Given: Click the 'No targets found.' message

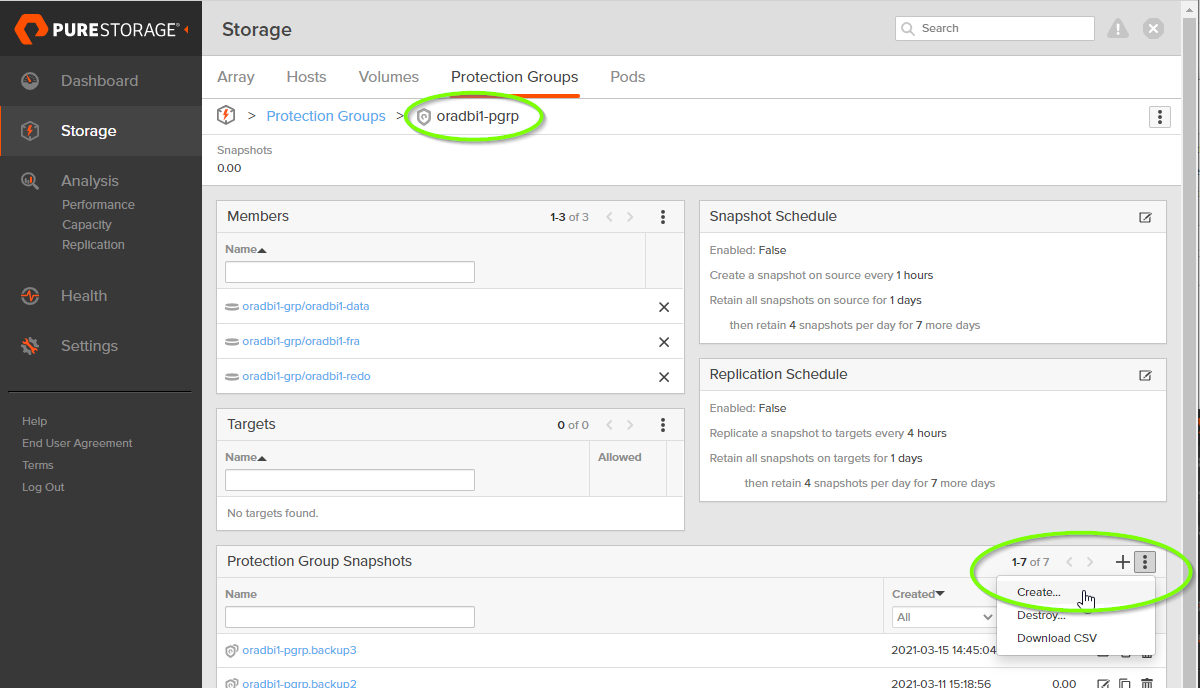Looking at the screenshot, I should (x=273, y=513).
